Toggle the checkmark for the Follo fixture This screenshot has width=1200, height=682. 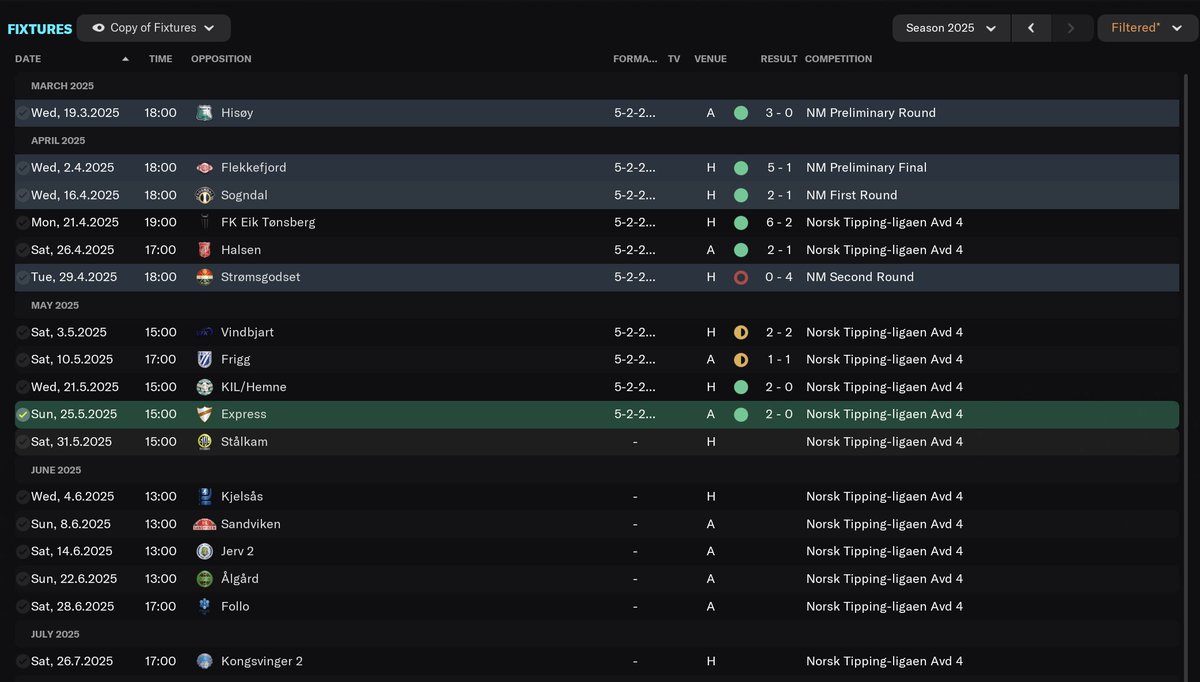[22, 606]
